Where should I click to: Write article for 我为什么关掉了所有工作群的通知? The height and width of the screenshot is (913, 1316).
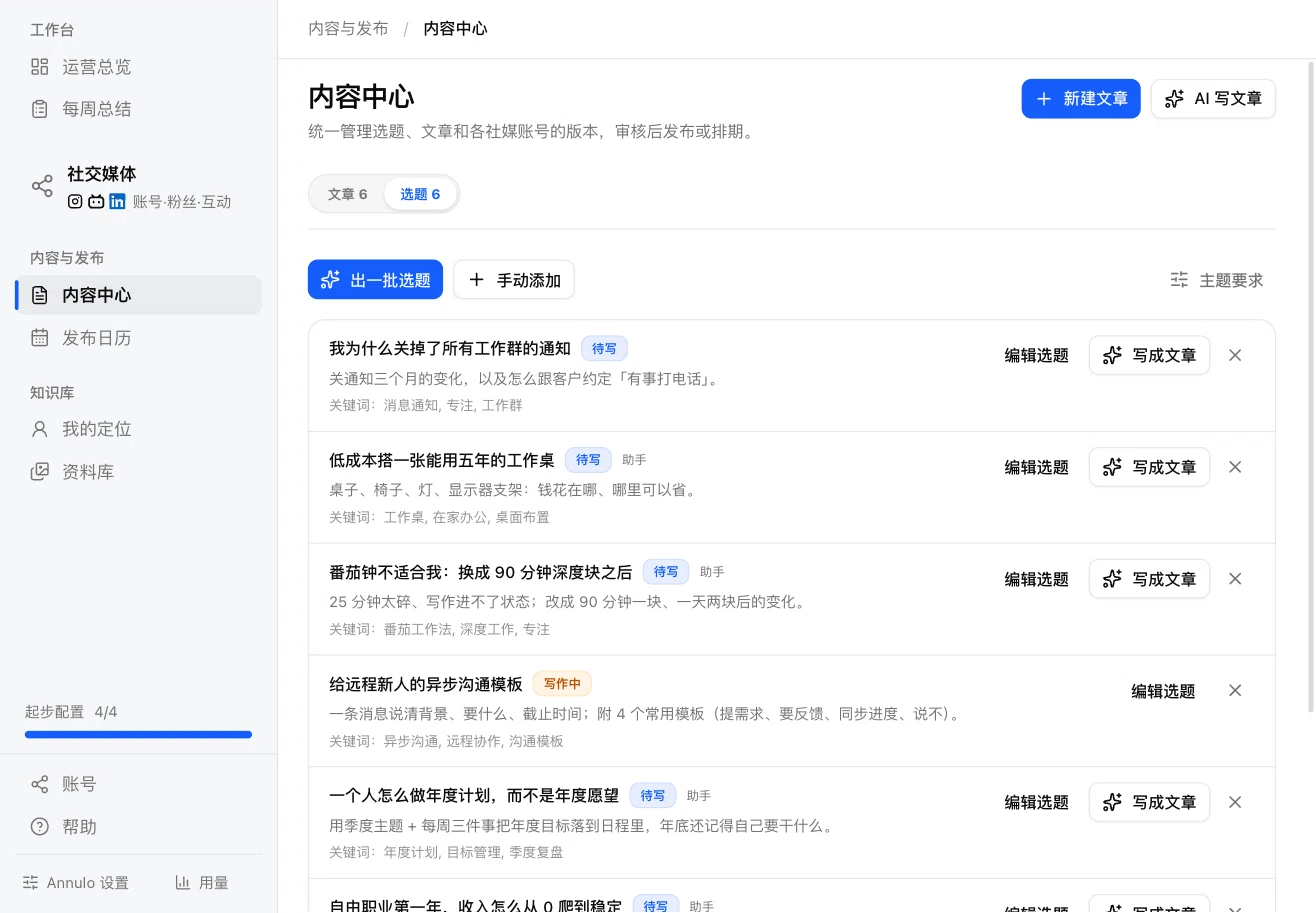[x=1149, y=355]
